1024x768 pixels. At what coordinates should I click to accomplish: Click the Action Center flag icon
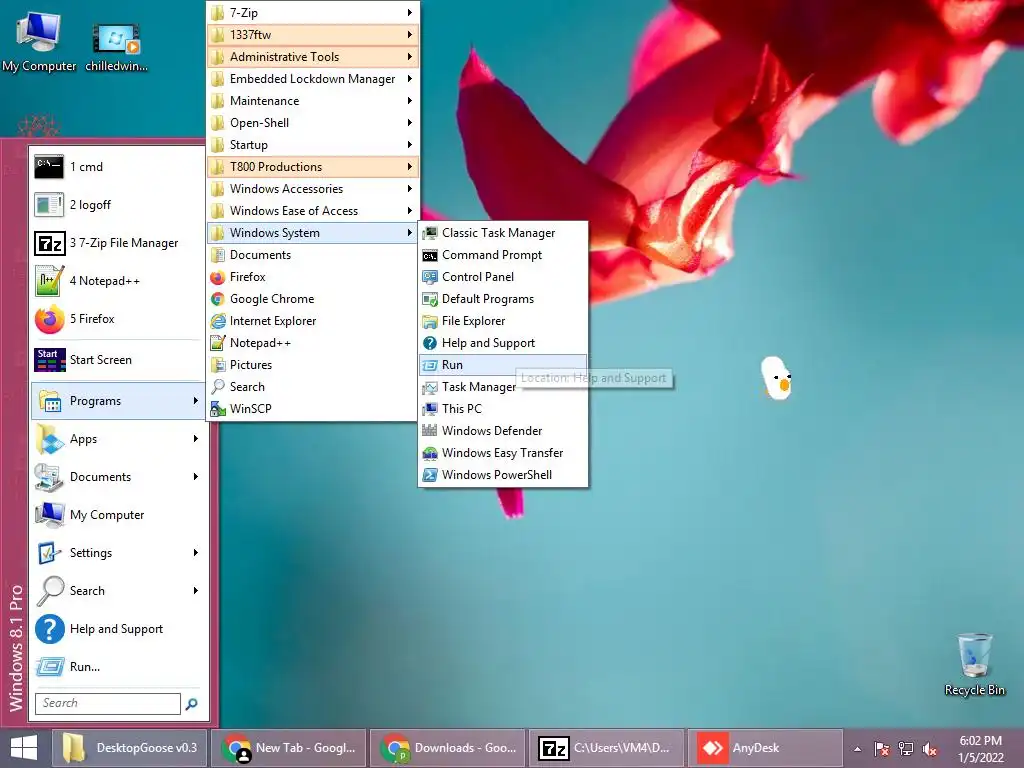pos(882,749)
